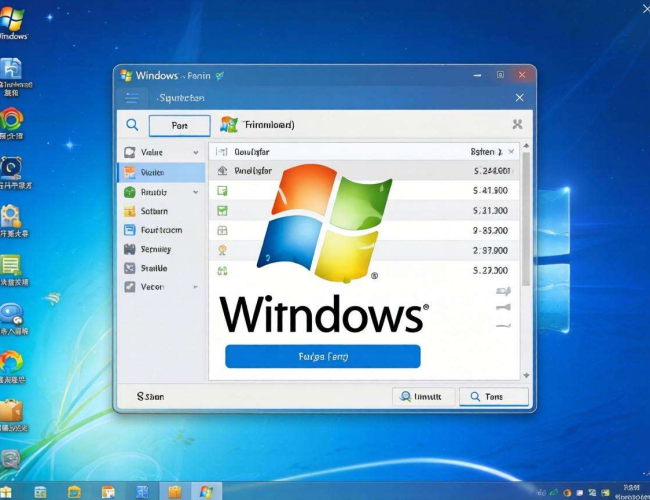Select the Vialeo item in the sidebar
650x500 pixels.
(161, 172)
